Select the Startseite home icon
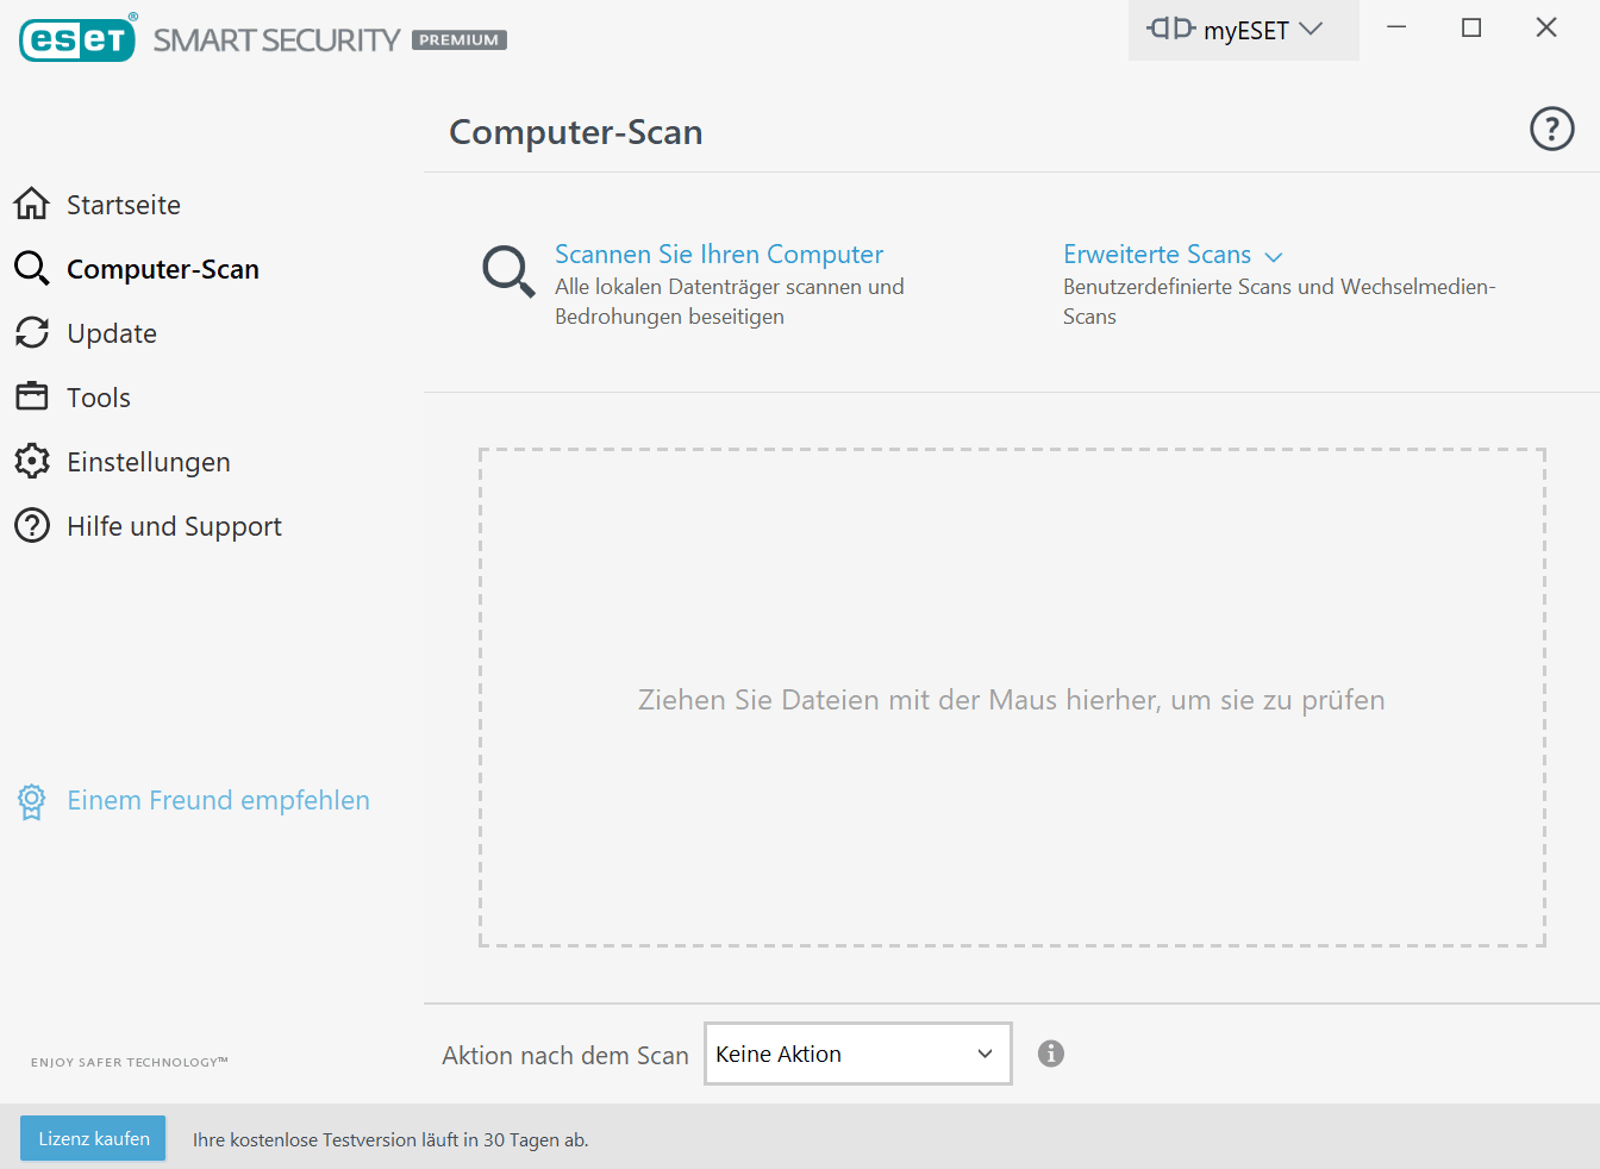This screenshot has height=1169, width=1600. 33,204
